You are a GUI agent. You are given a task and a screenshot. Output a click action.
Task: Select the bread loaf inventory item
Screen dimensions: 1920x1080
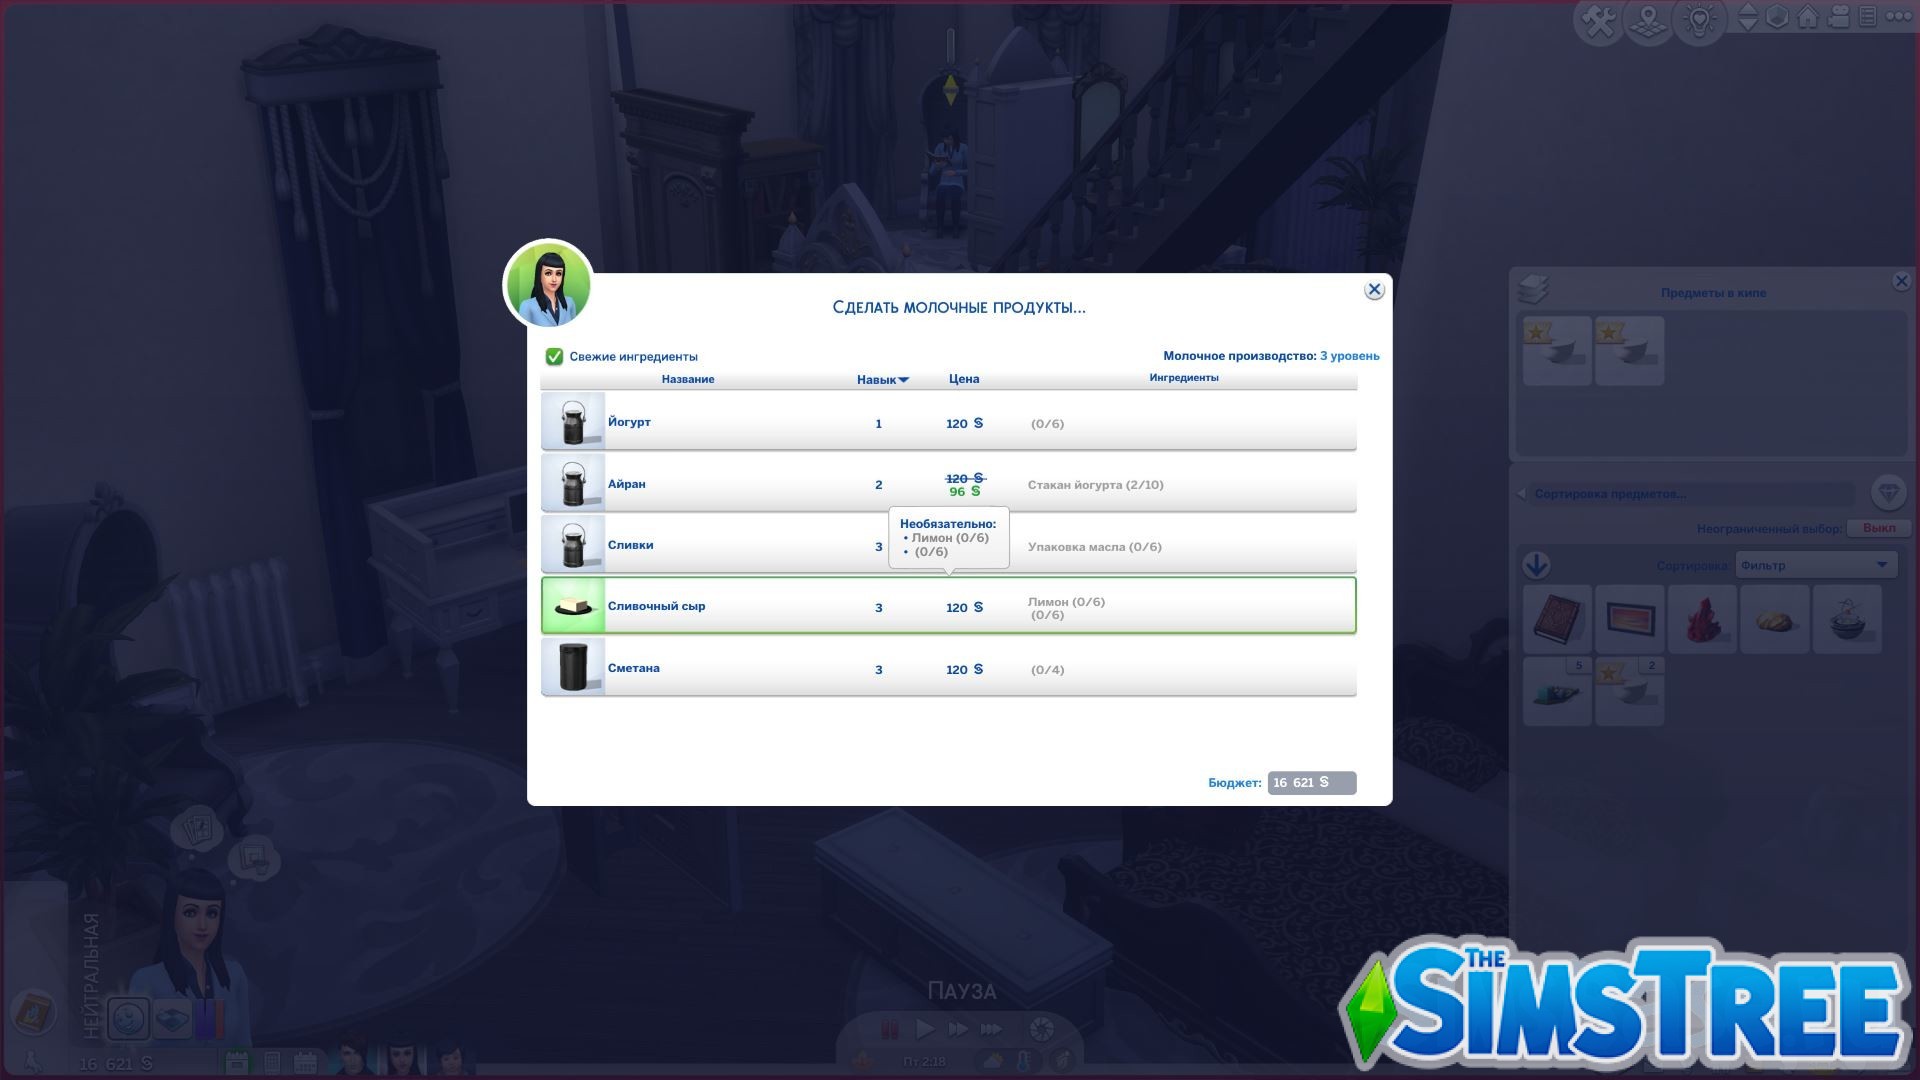click(x=1775, y=620)
